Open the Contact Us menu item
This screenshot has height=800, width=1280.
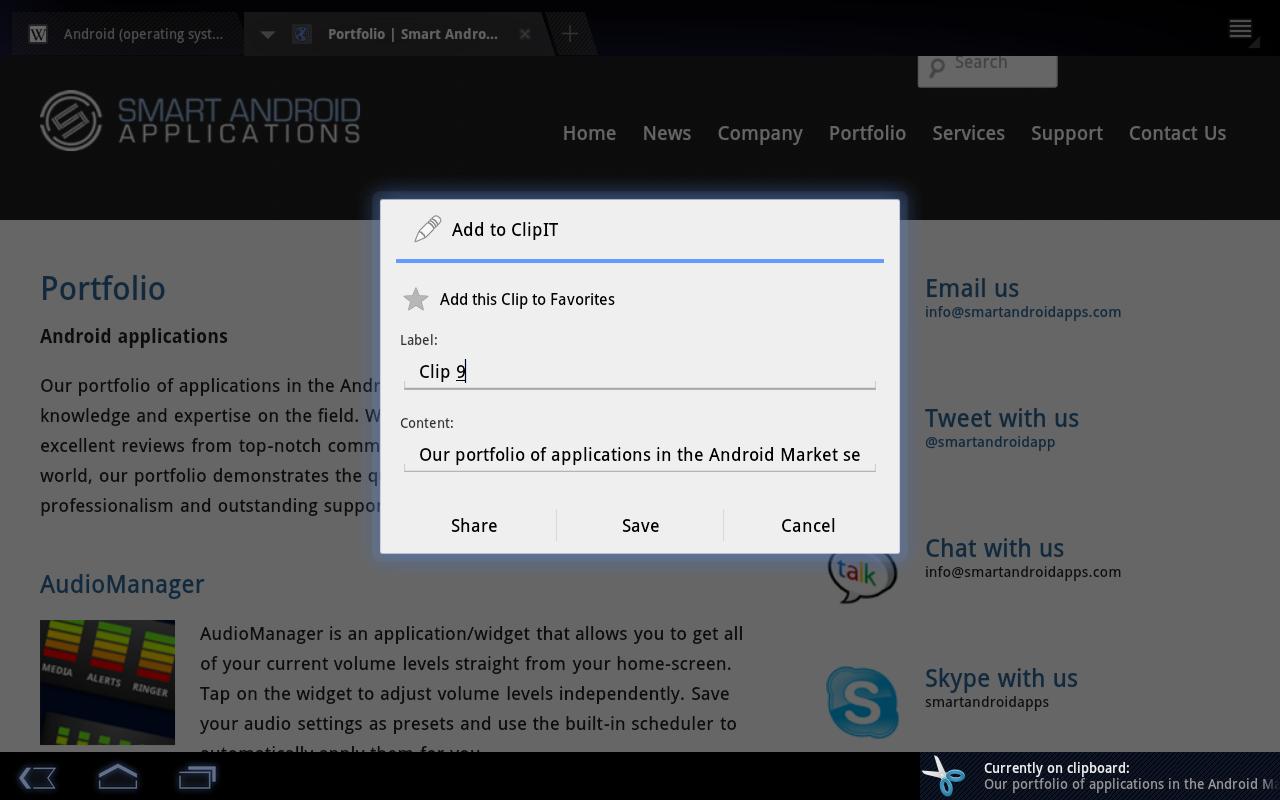[x=1177, y=133]
